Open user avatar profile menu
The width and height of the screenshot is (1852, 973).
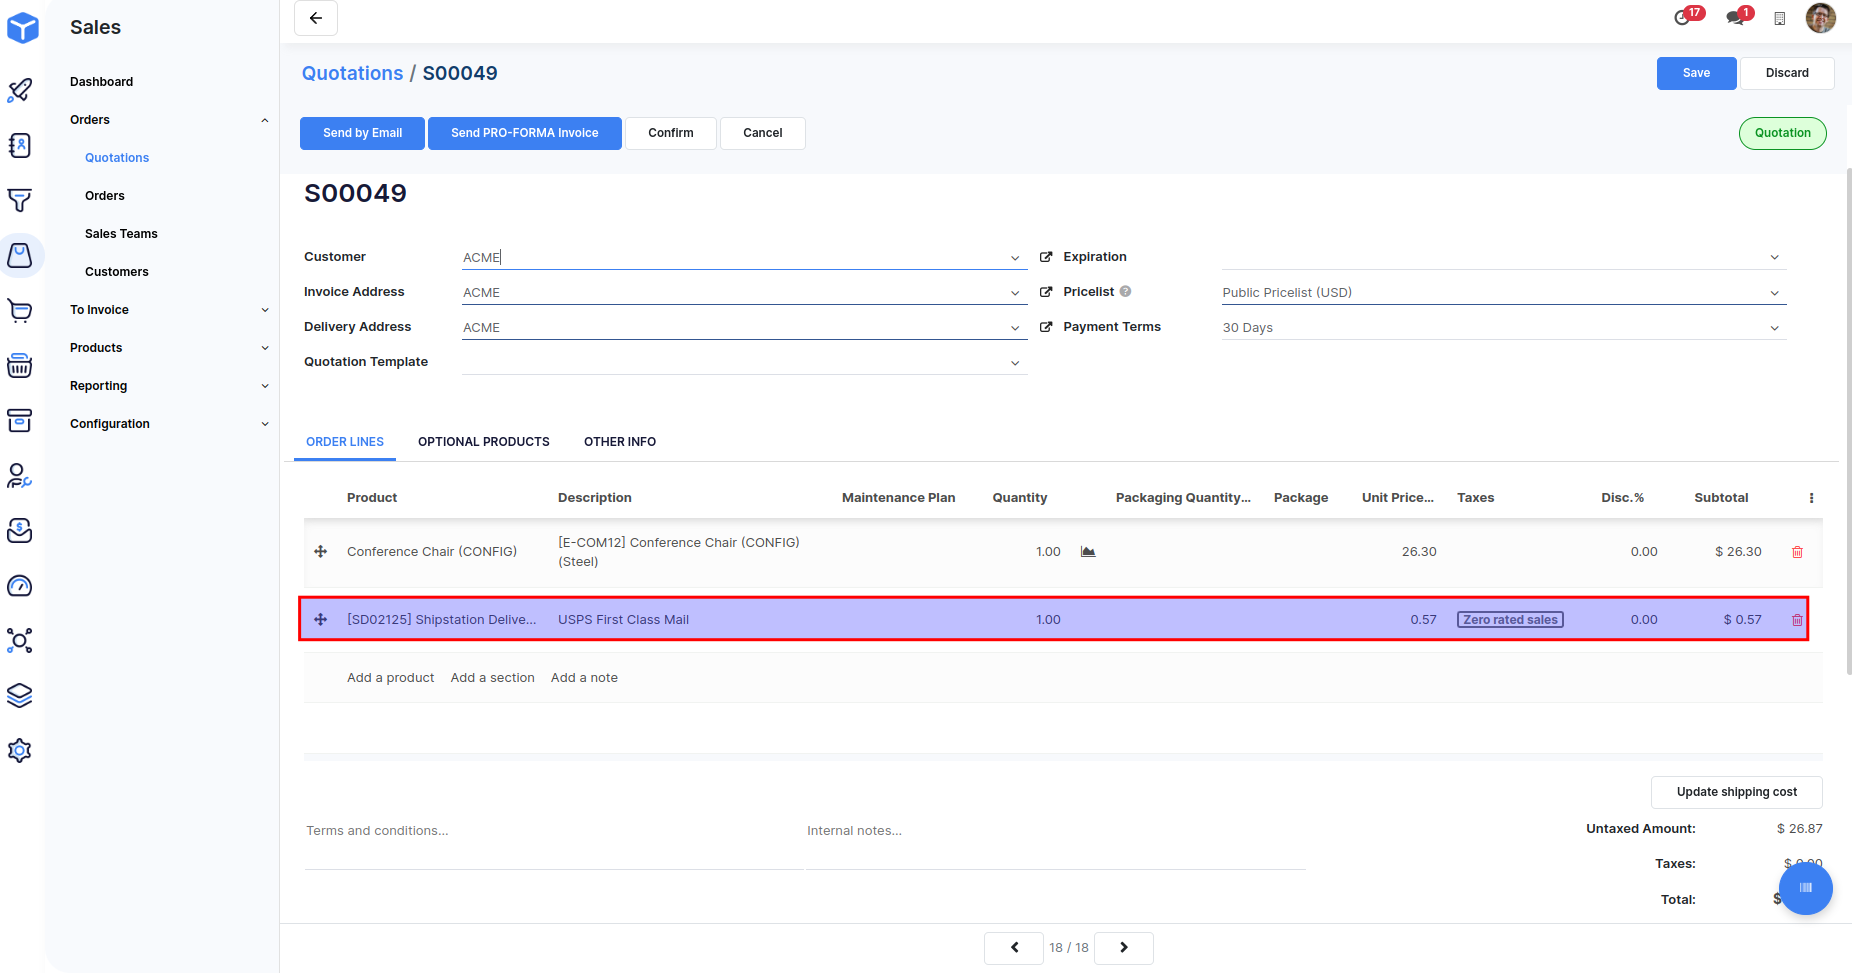[1820, 18]
